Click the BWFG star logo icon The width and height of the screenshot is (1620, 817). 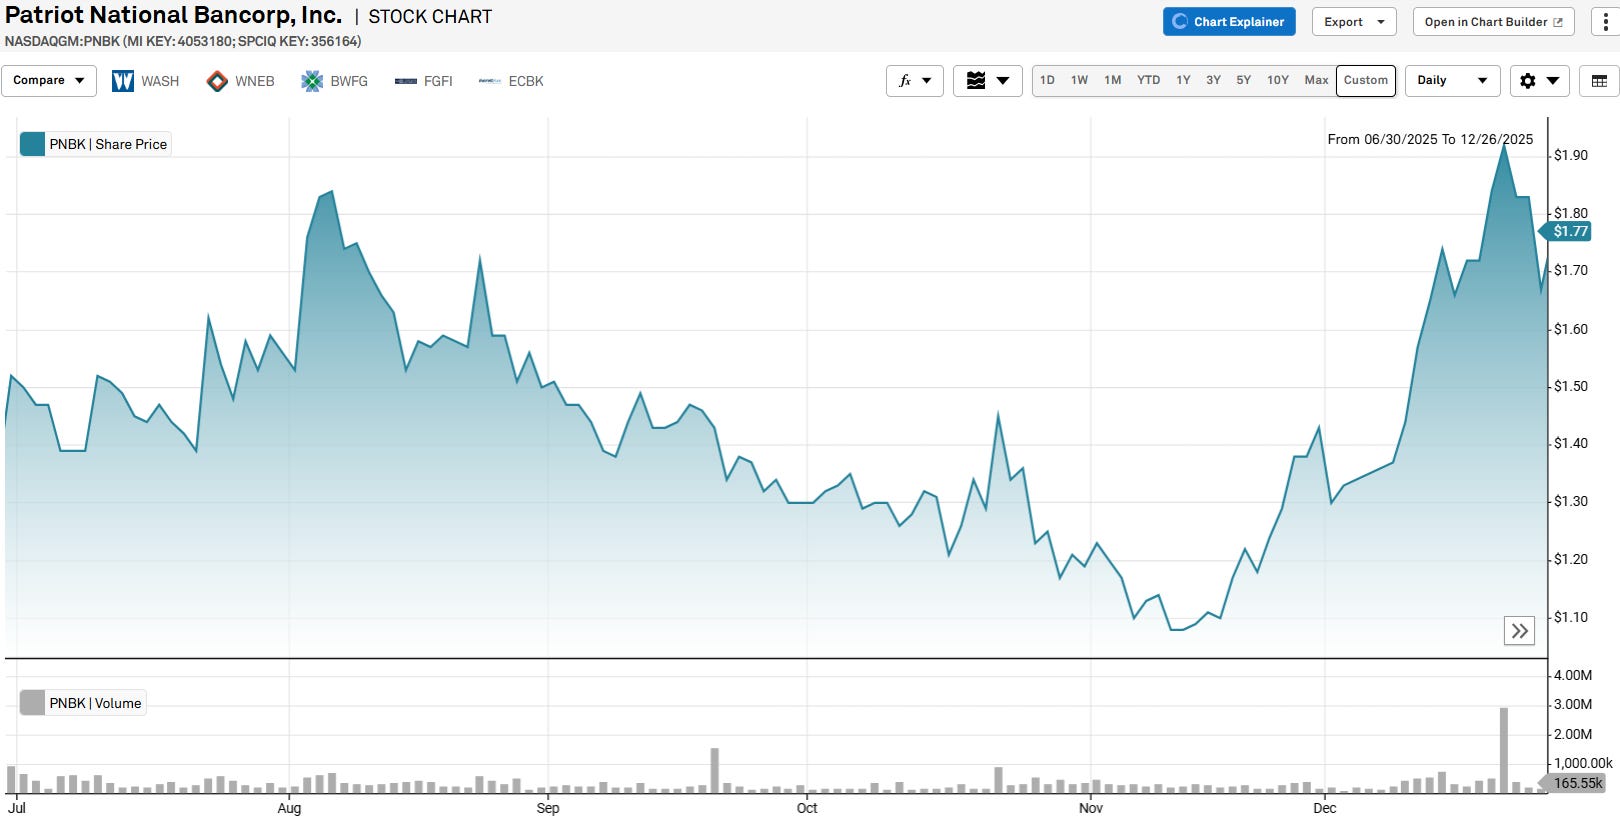312,81
